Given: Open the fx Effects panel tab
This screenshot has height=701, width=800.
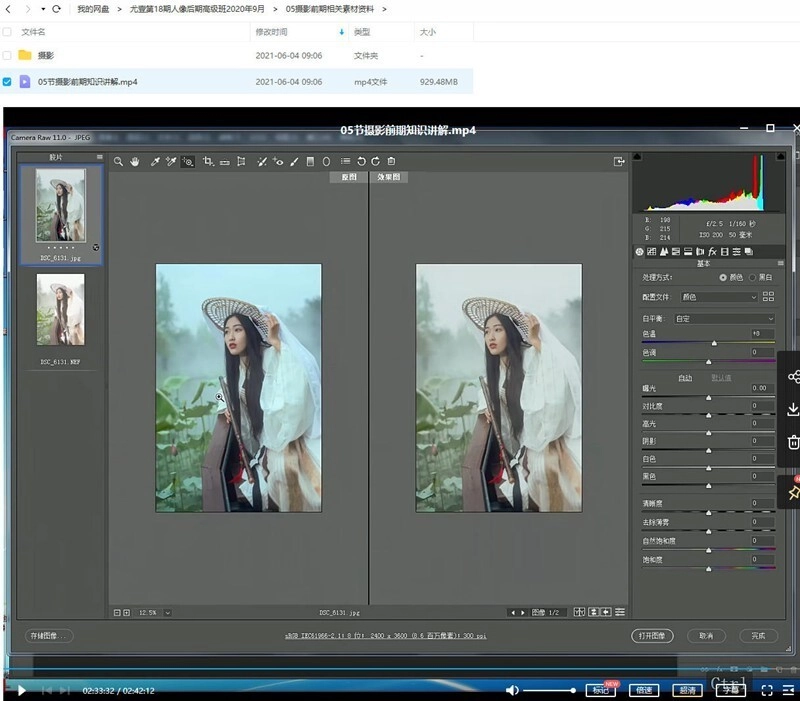Looking at the screenshot, I should point(713,251).
